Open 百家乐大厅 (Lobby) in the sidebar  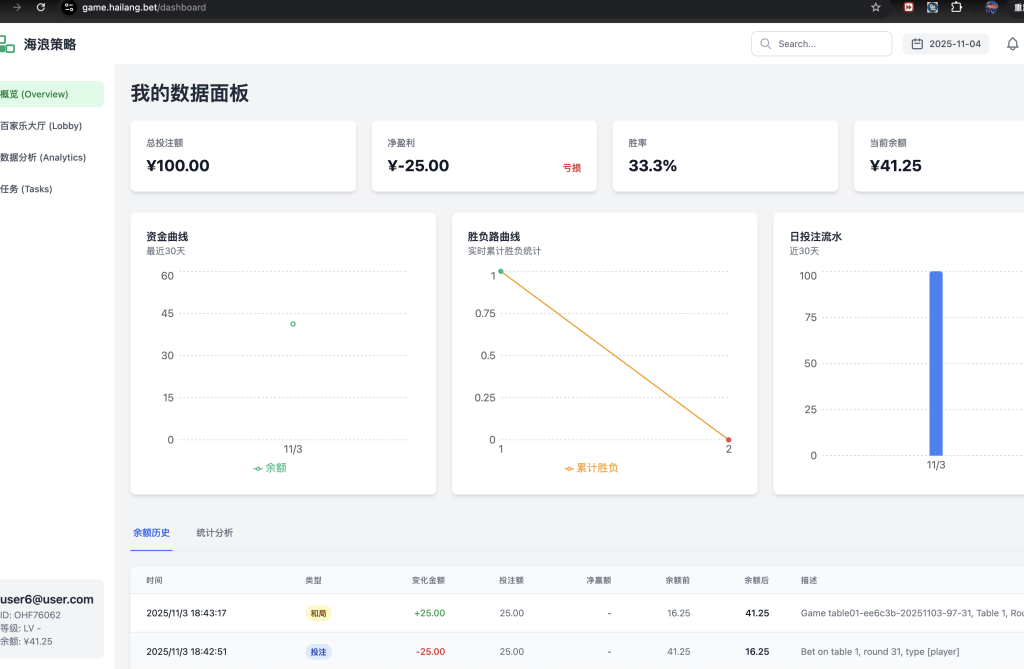click(x=42, y=126)
